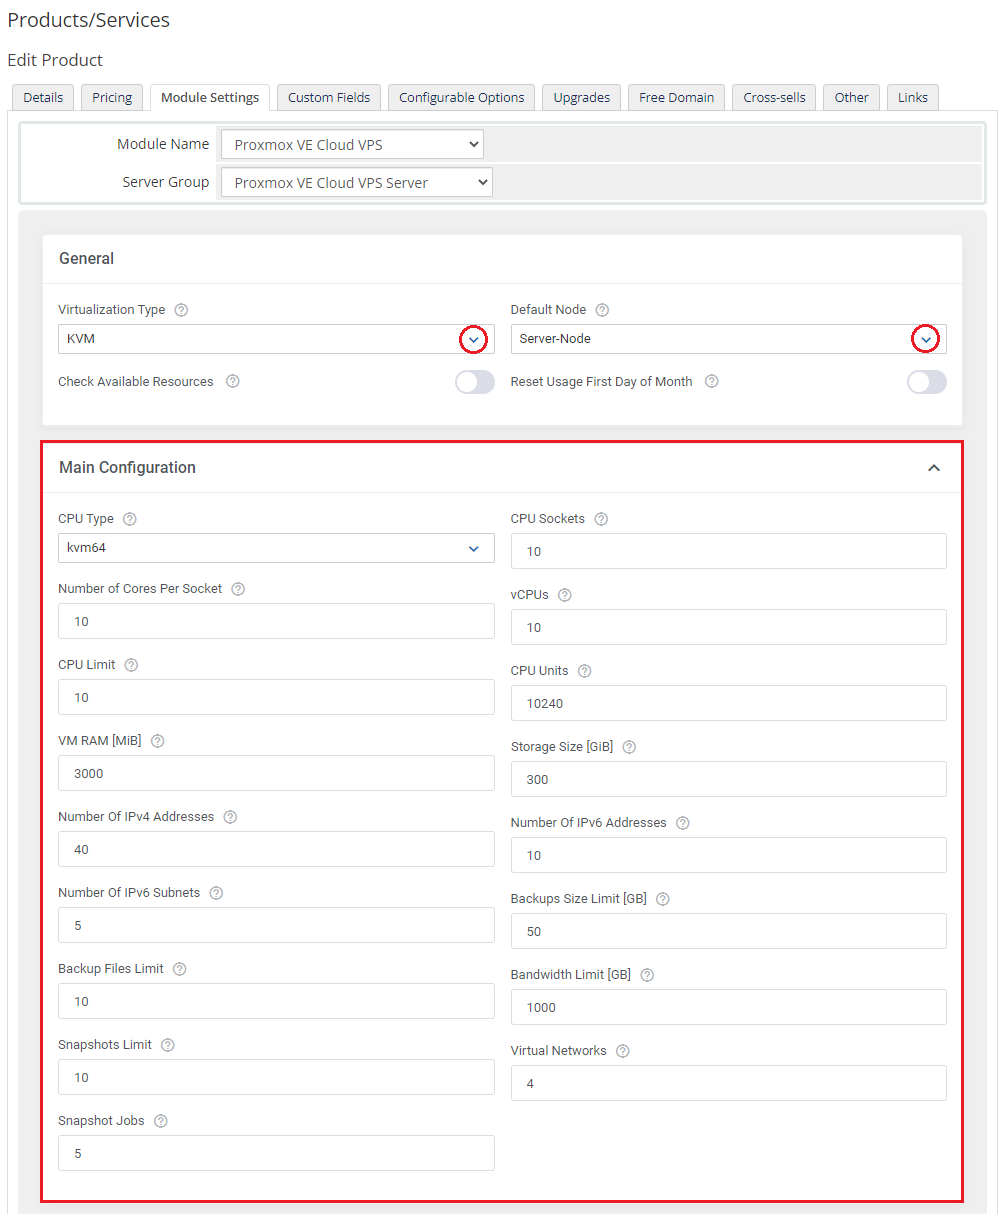Click help icon for Bandwidth Limit [GB]
Screen dimensions: 998x1214
(x=647, y=975)
